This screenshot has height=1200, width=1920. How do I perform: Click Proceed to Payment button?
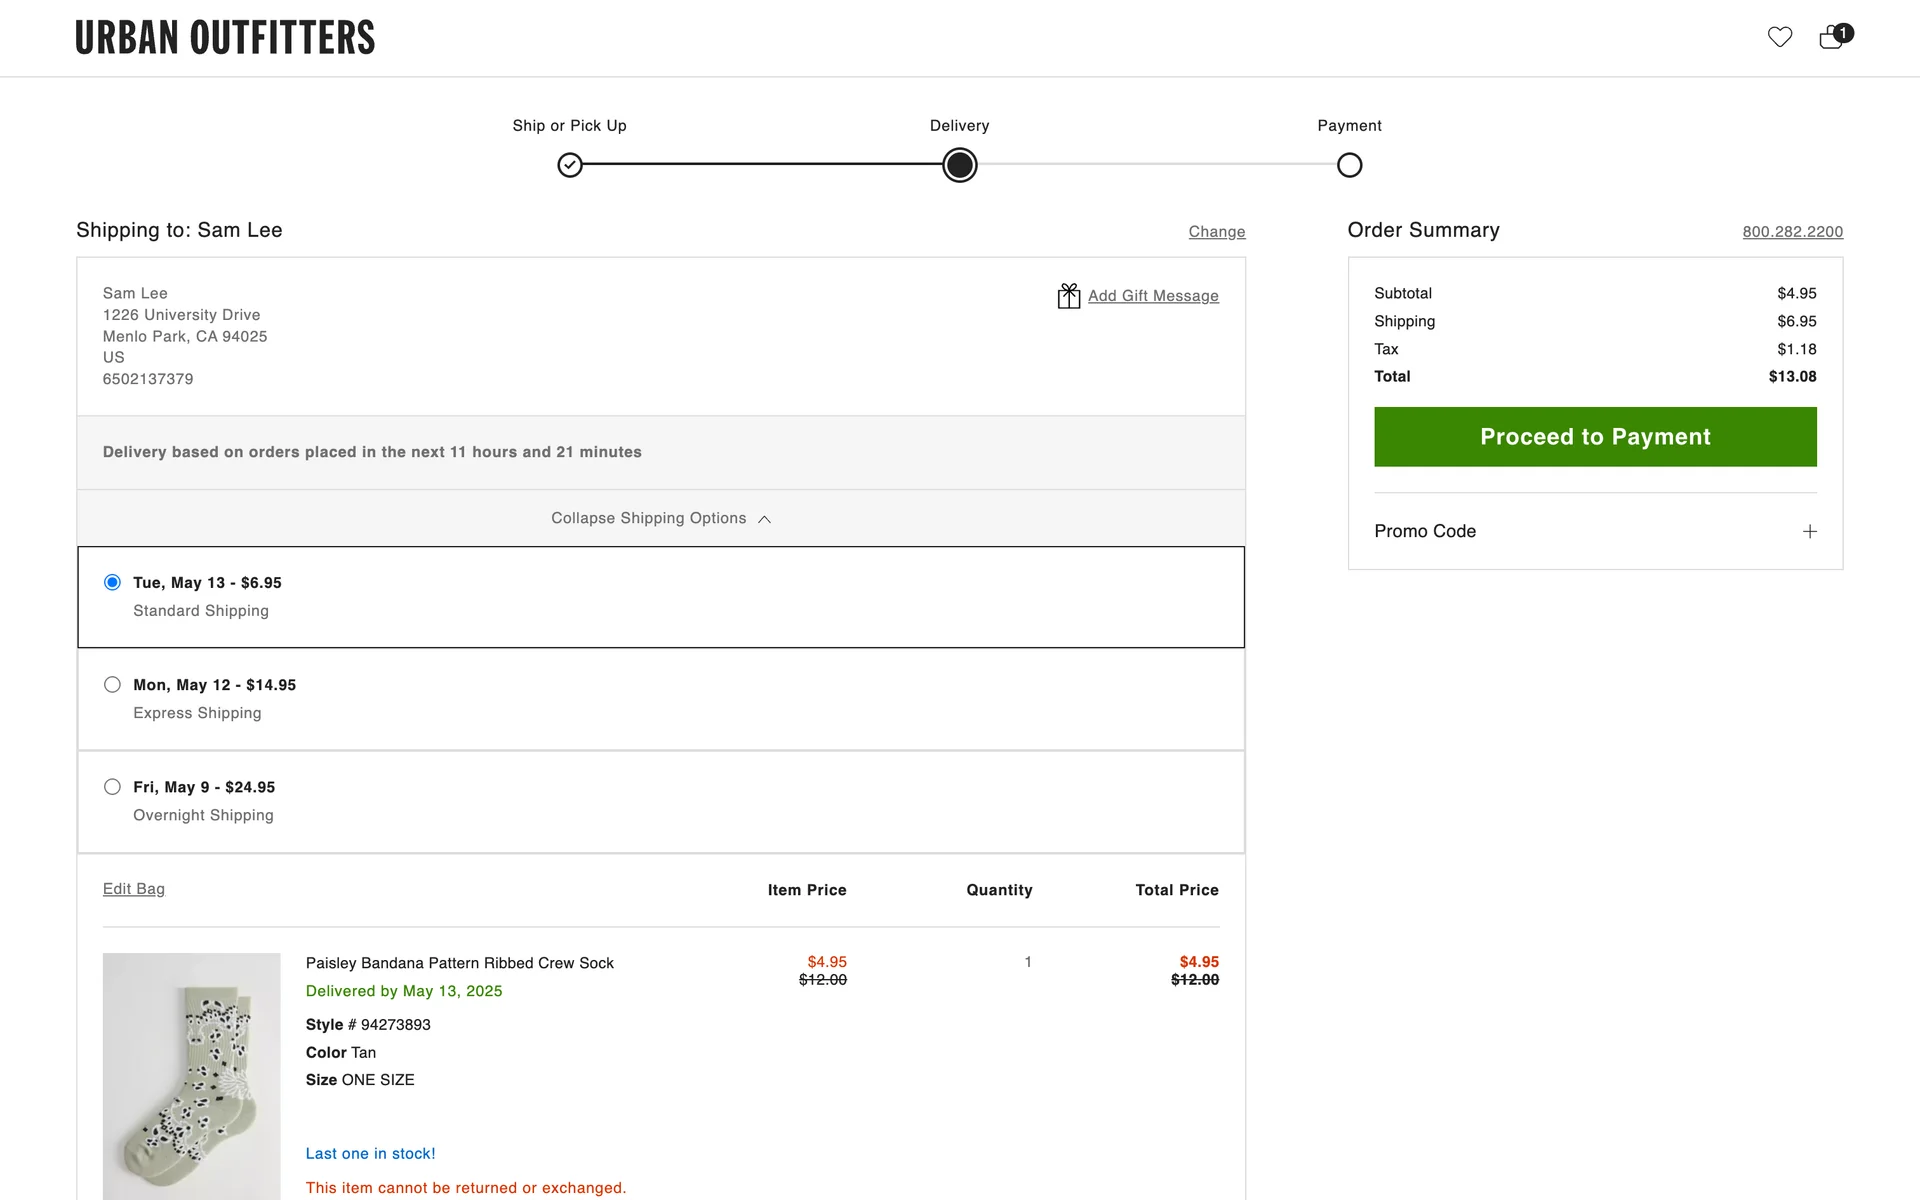[x=1594, y=437]
